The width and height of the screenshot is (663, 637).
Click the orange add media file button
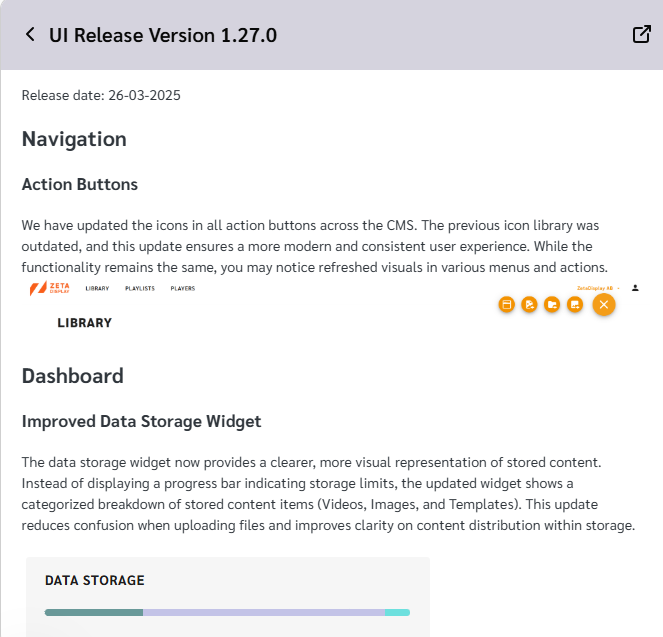coord(529,304)
